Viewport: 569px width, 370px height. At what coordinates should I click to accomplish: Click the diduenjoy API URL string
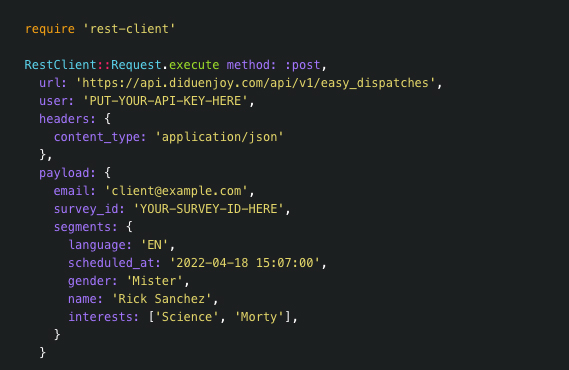(255, 83)
